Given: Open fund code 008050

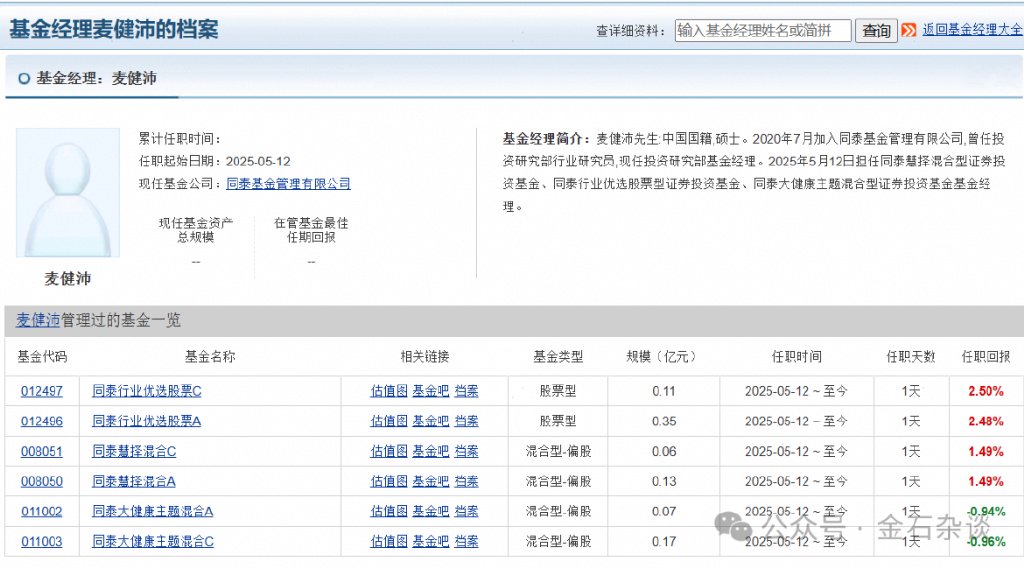Looking at the screenshot, I should coord(42,481).
